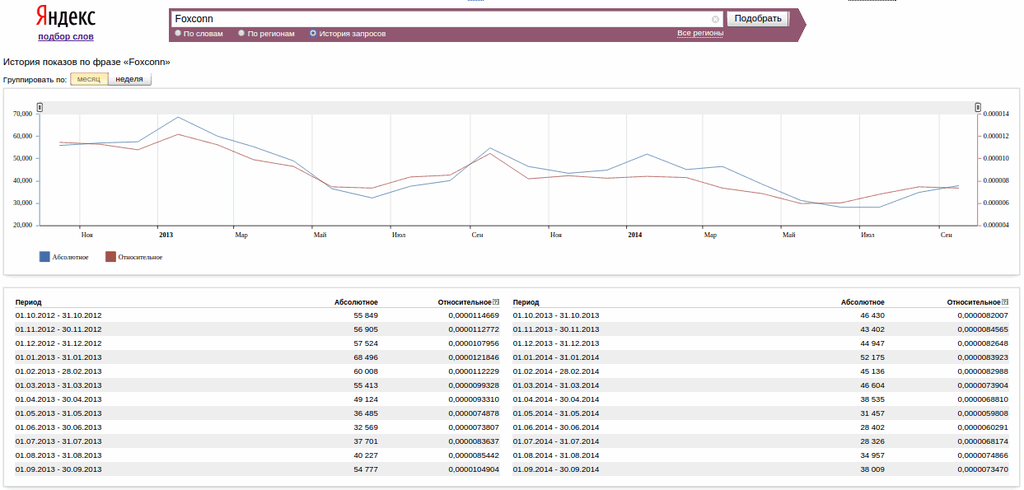Group the history by месяц
The height and width of the screenshot is (490, 1024).
tap(89, 79)
